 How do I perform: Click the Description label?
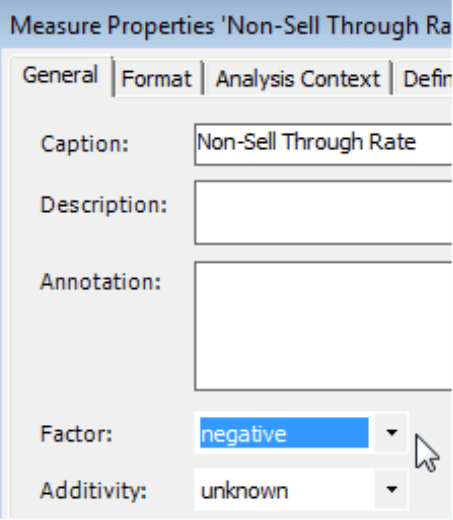(103, 205)
